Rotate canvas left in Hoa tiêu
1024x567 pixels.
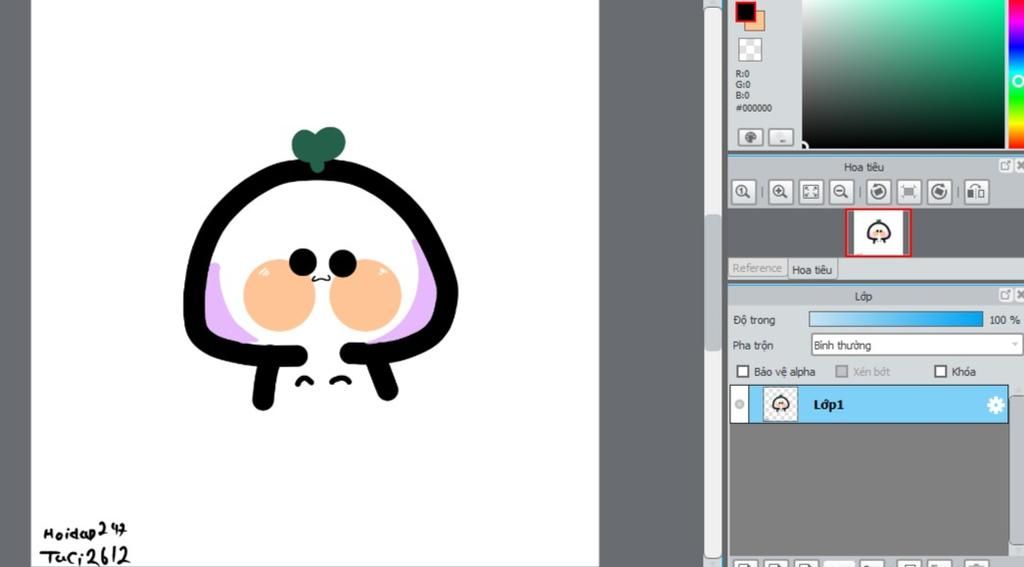click(878, 191)
